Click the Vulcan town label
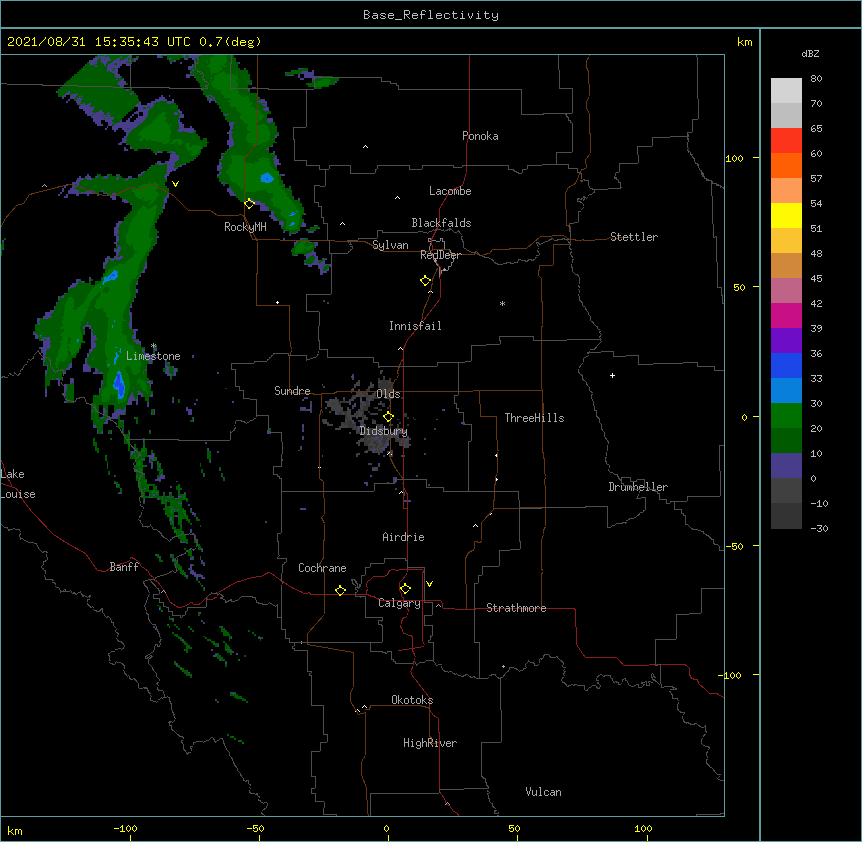862x842 pixels. point(543,792)
